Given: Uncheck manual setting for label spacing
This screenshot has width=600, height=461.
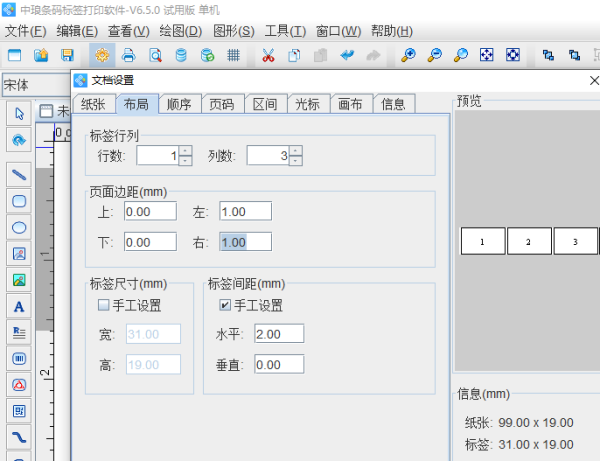Looking at the screenshot, I should 225,305.
